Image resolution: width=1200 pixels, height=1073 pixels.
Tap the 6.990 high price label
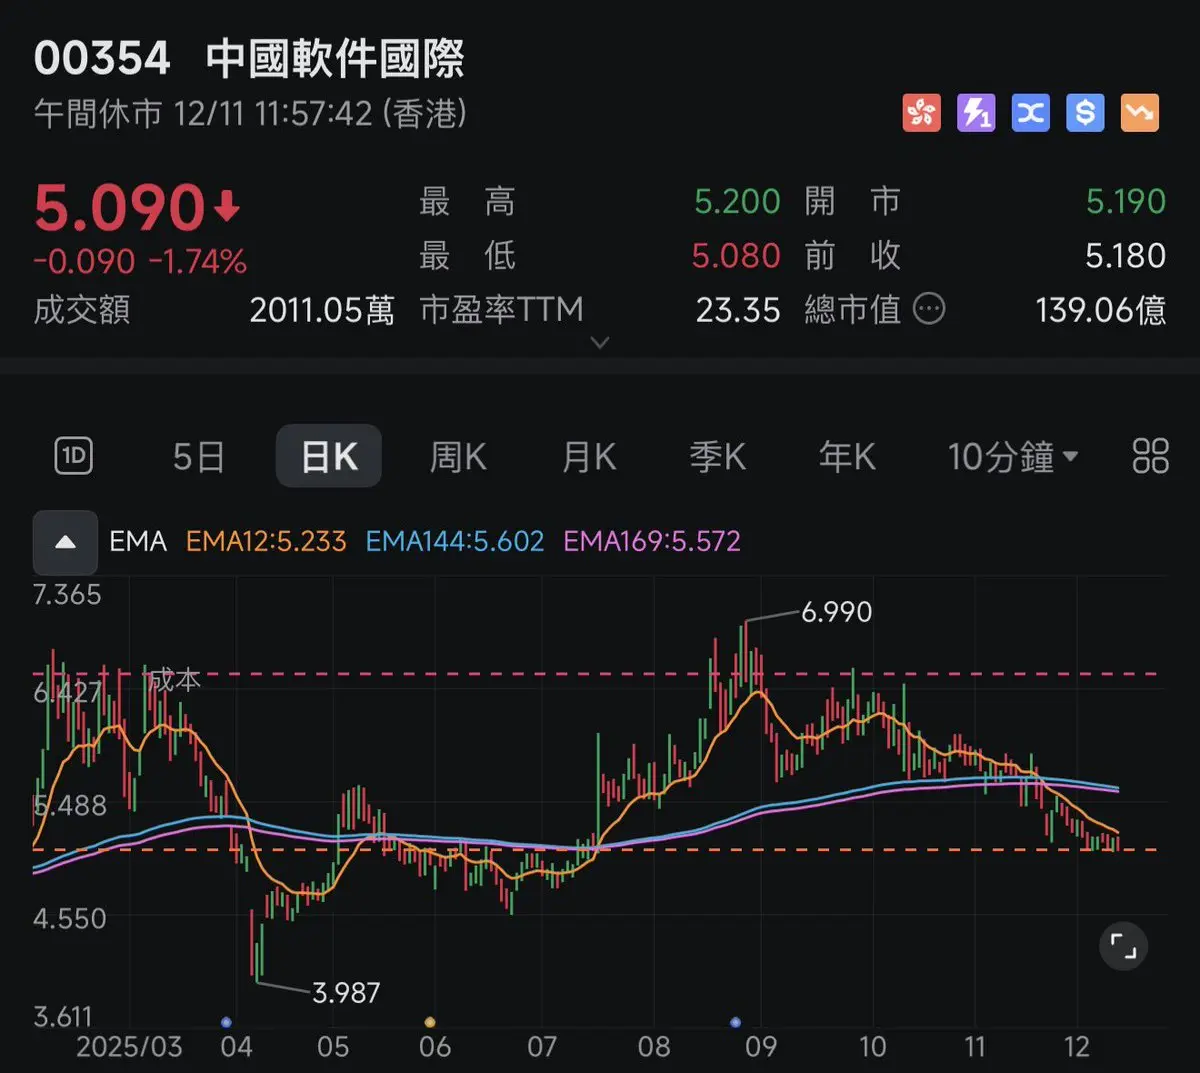[x=837, y=612]
